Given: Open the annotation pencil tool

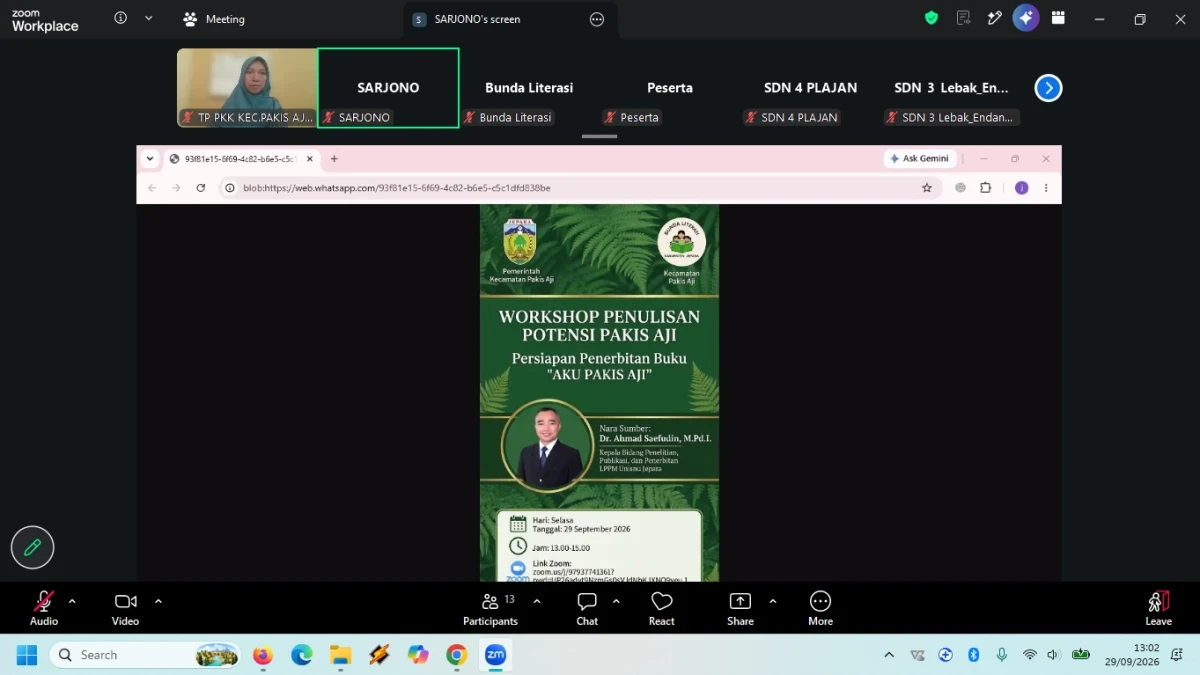Looking at the screenshot, I should pyautogui.click(x=32, y=547).
